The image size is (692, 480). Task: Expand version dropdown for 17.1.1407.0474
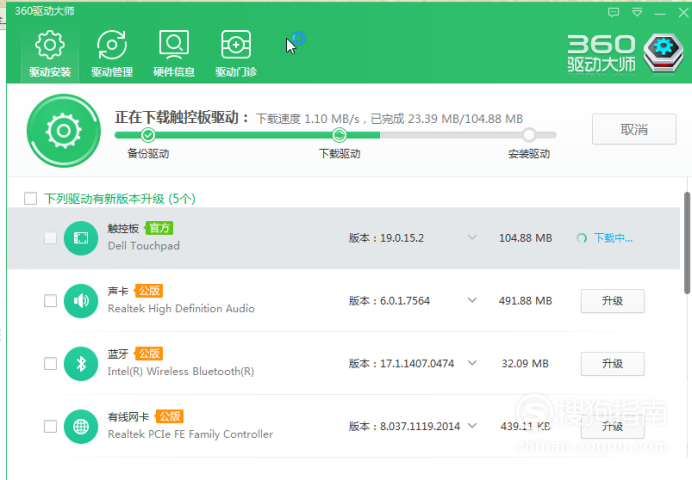(x=472, y=363)
